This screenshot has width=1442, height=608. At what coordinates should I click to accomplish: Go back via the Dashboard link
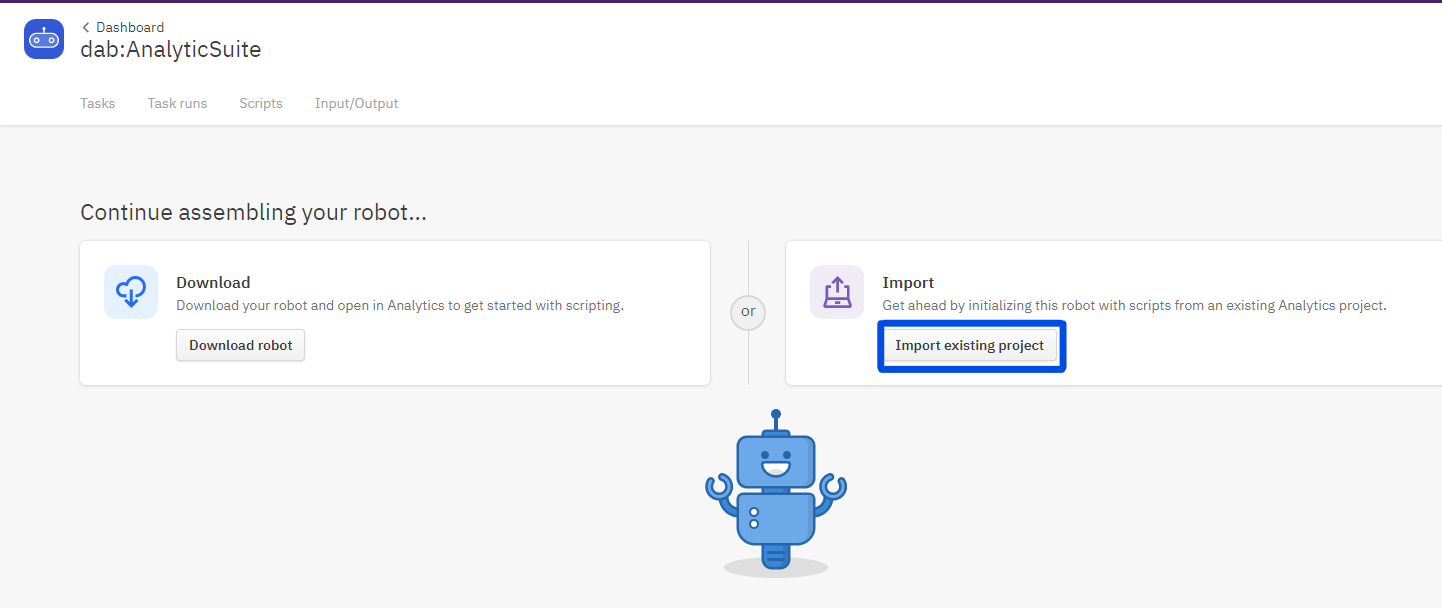pos(130,27)
